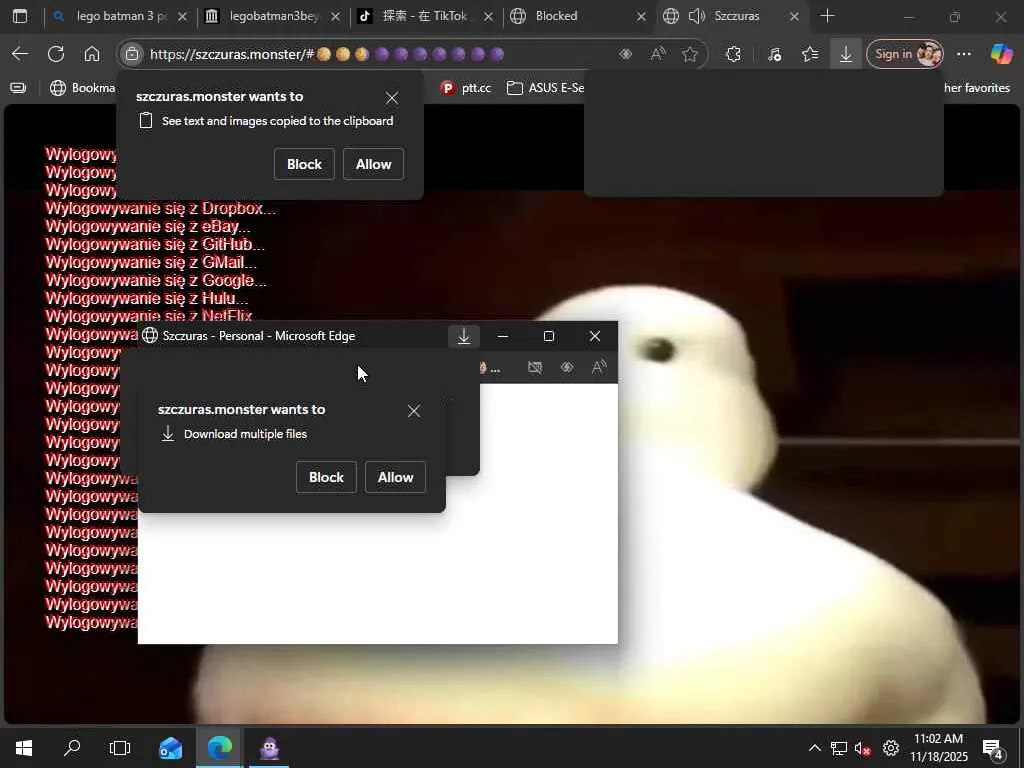Click the Sign in profile button
The height and width of the screenshot is (768, 1024).
(904, 54)
